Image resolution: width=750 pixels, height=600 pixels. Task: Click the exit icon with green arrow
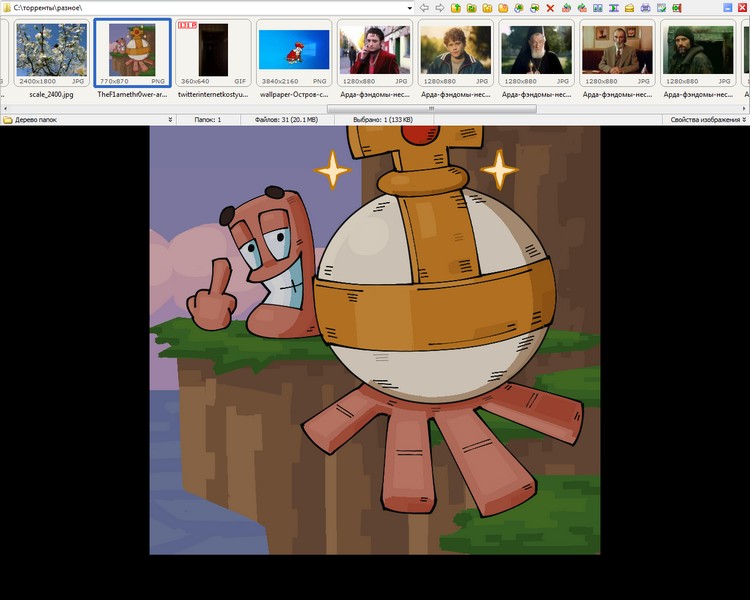(677, 8)
